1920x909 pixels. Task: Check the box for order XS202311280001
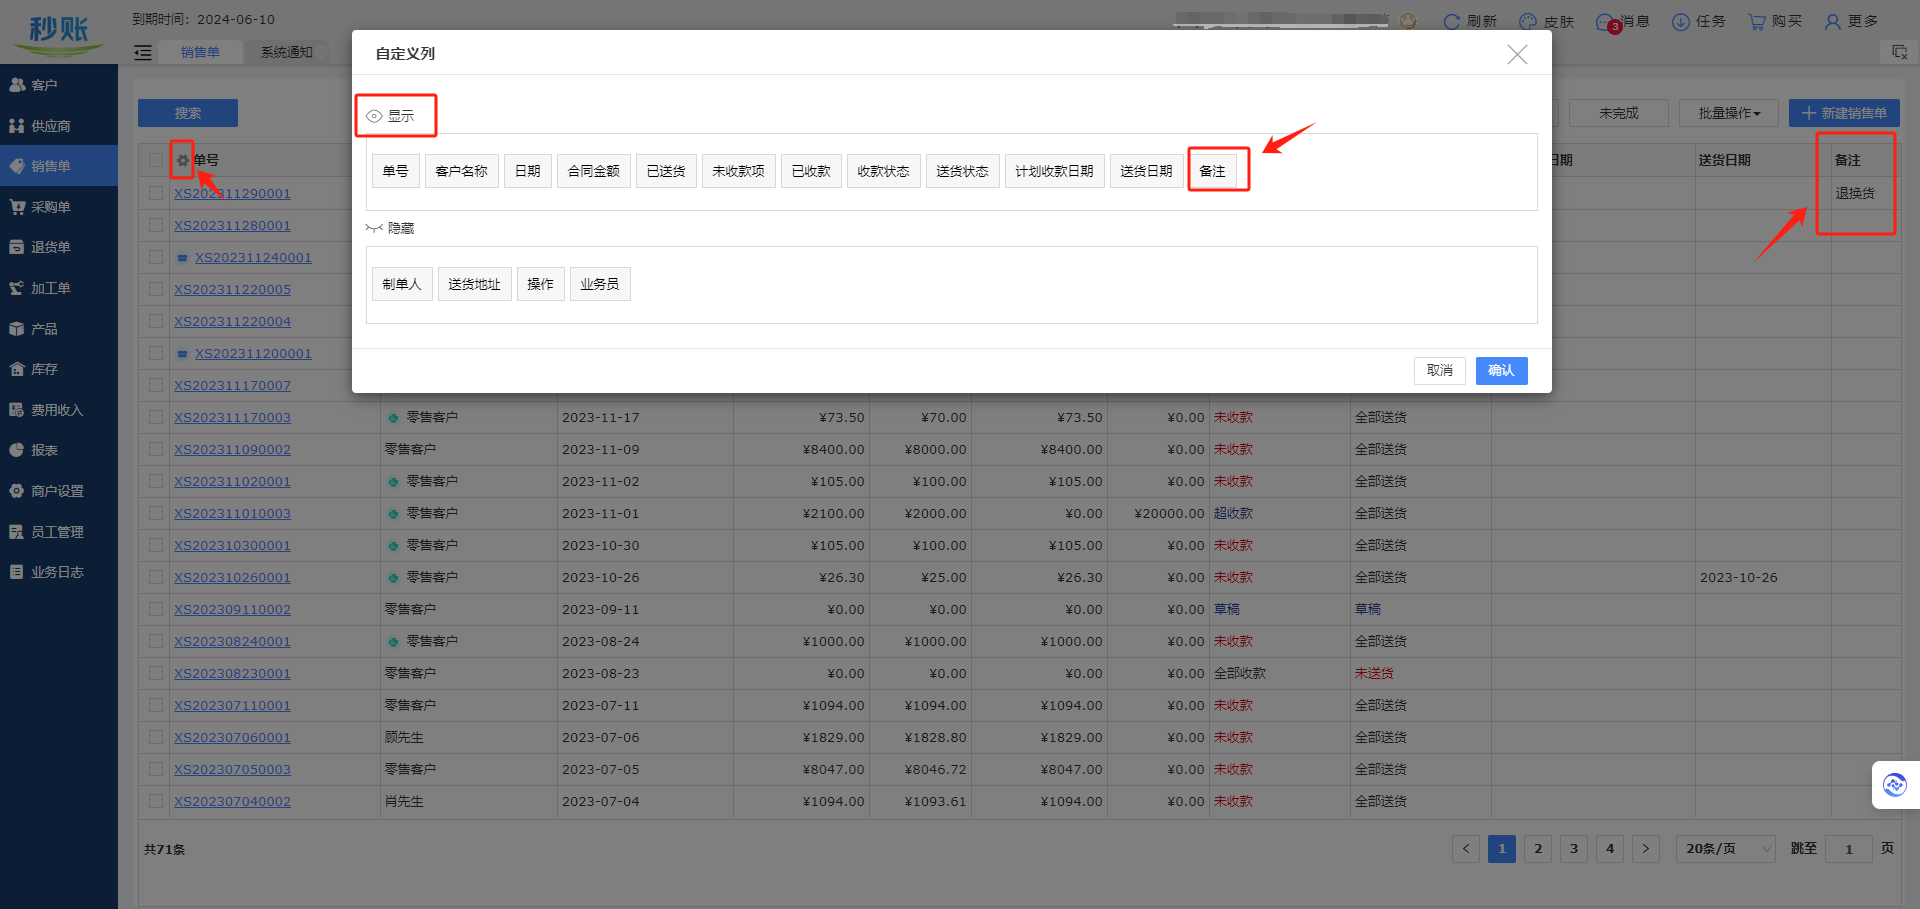[156, 225]
